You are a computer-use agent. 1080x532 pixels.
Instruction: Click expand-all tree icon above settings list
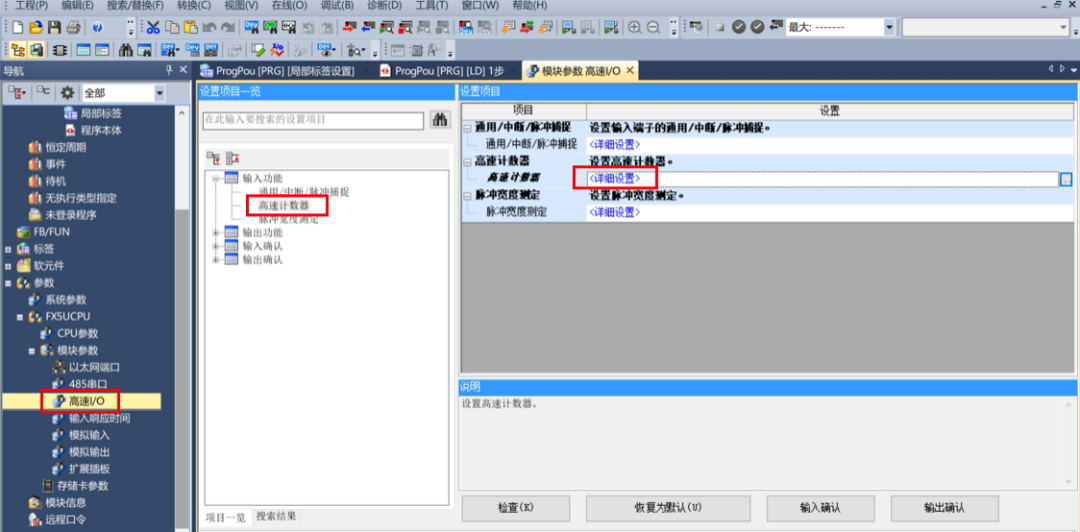click(x=213, y=157)
